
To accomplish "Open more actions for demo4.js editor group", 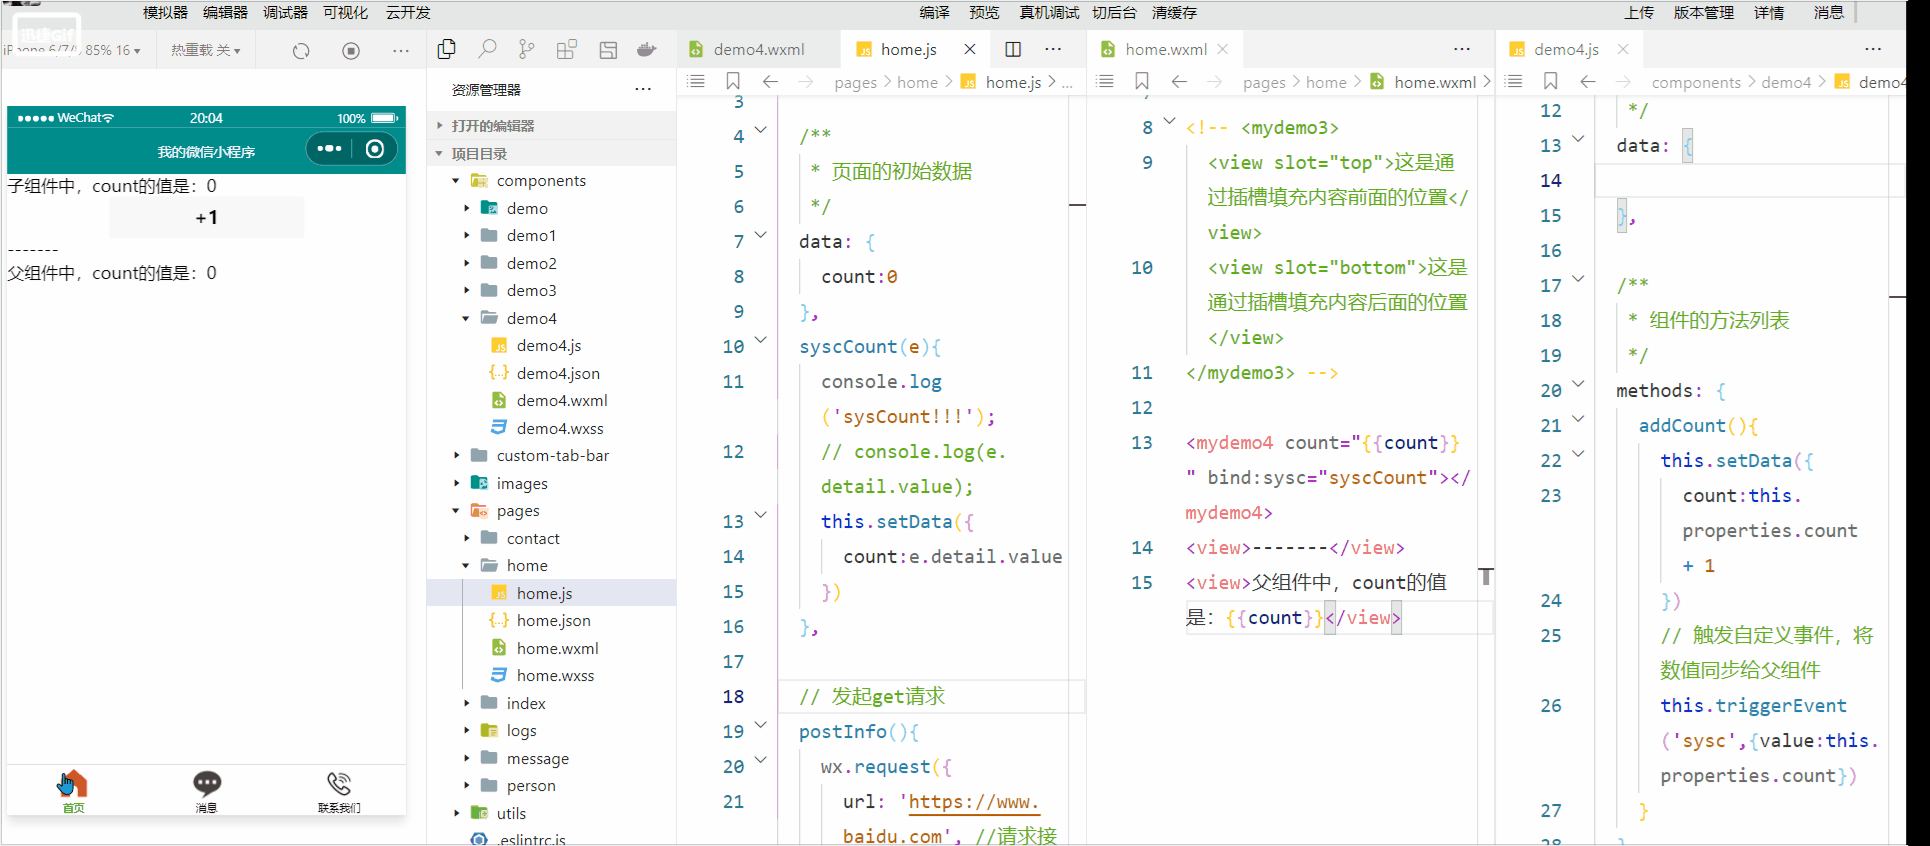I will (1873, 49).
